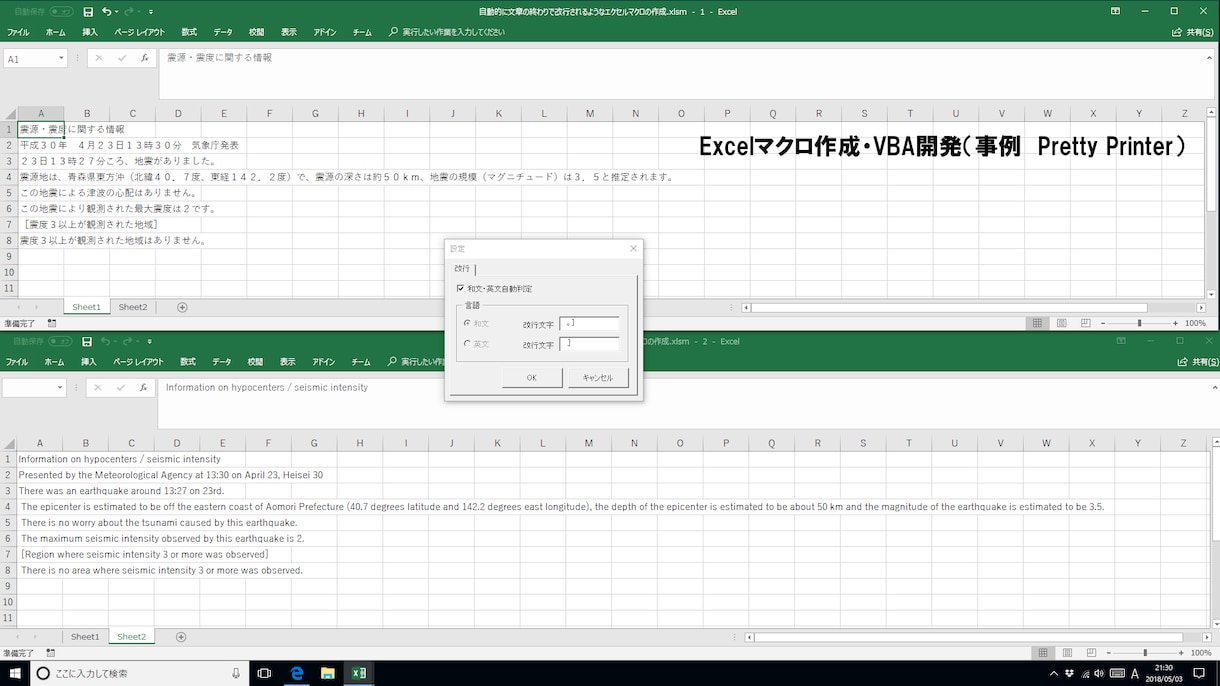Open ホーム tab in top Excel window
This screenshot has height=686, width=1220.
pos(55,32)
